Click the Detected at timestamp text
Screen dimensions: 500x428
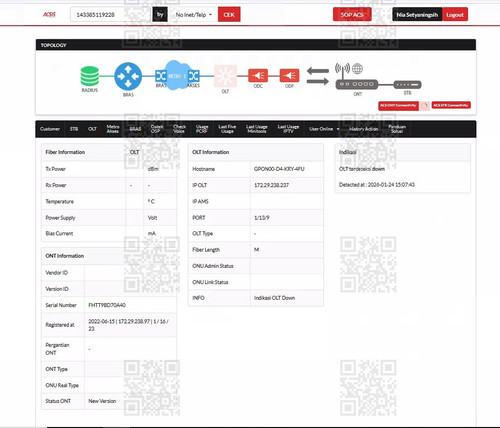pos(377,185)
